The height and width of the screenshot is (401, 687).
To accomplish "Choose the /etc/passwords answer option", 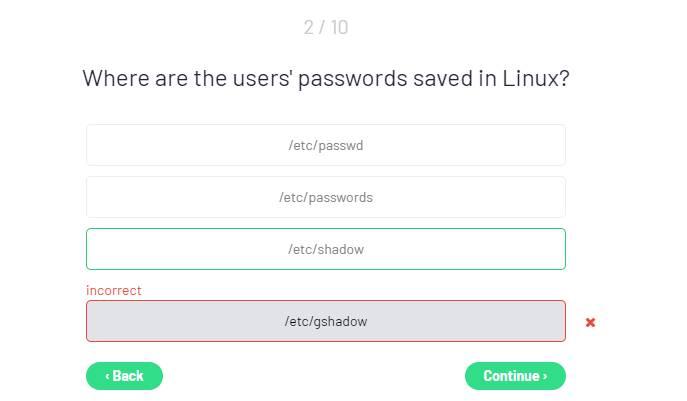I will coord(326,197).
